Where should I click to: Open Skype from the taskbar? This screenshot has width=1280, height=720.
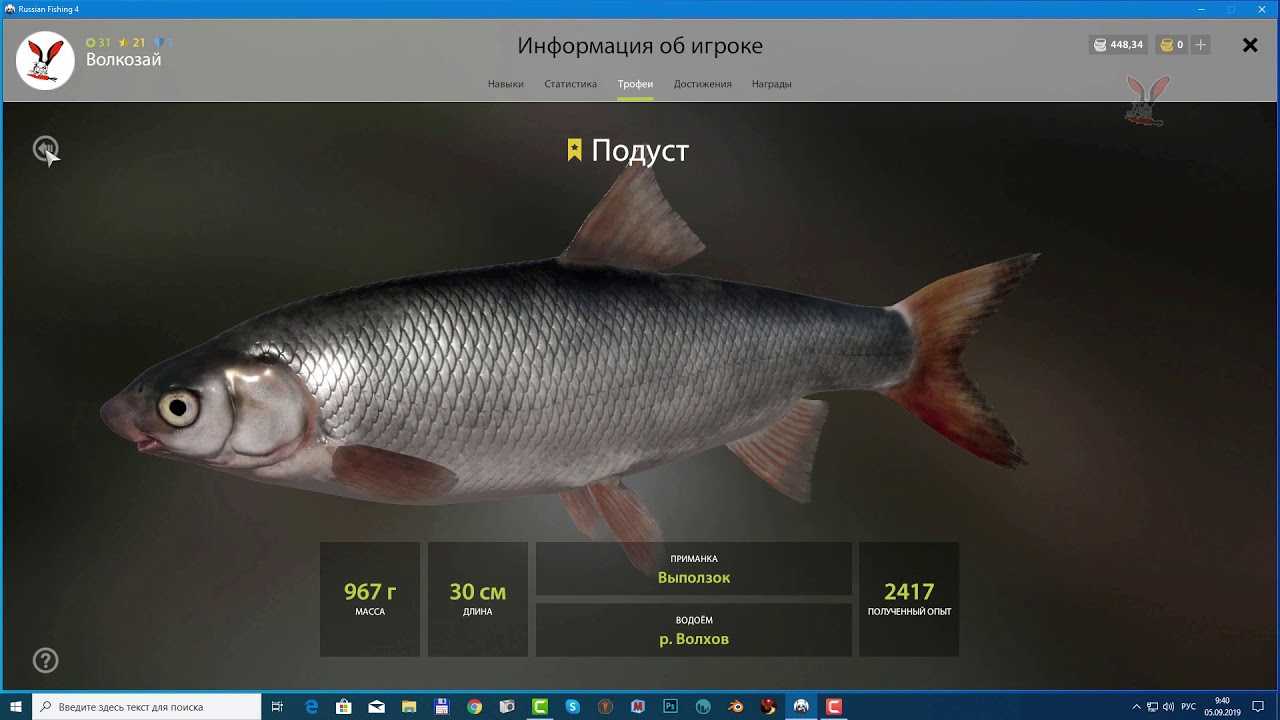click(572, 706)
